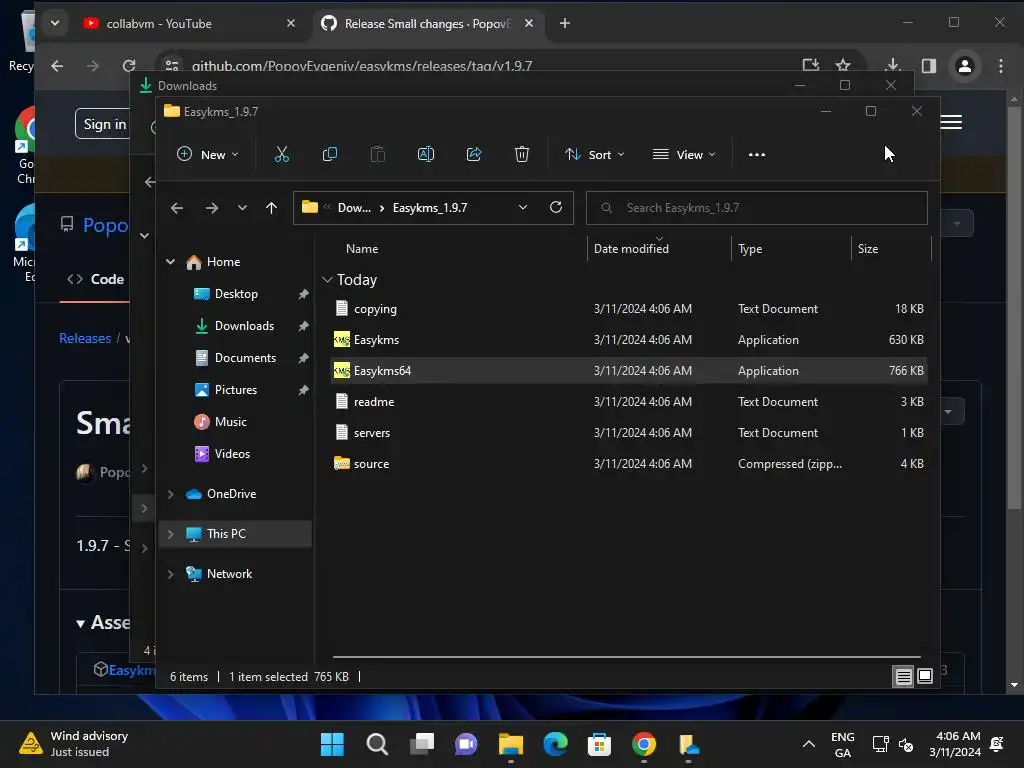Open Chrome tab search dropdown
This screenshot has height=768, width=1024.
(x=55, y=24)
